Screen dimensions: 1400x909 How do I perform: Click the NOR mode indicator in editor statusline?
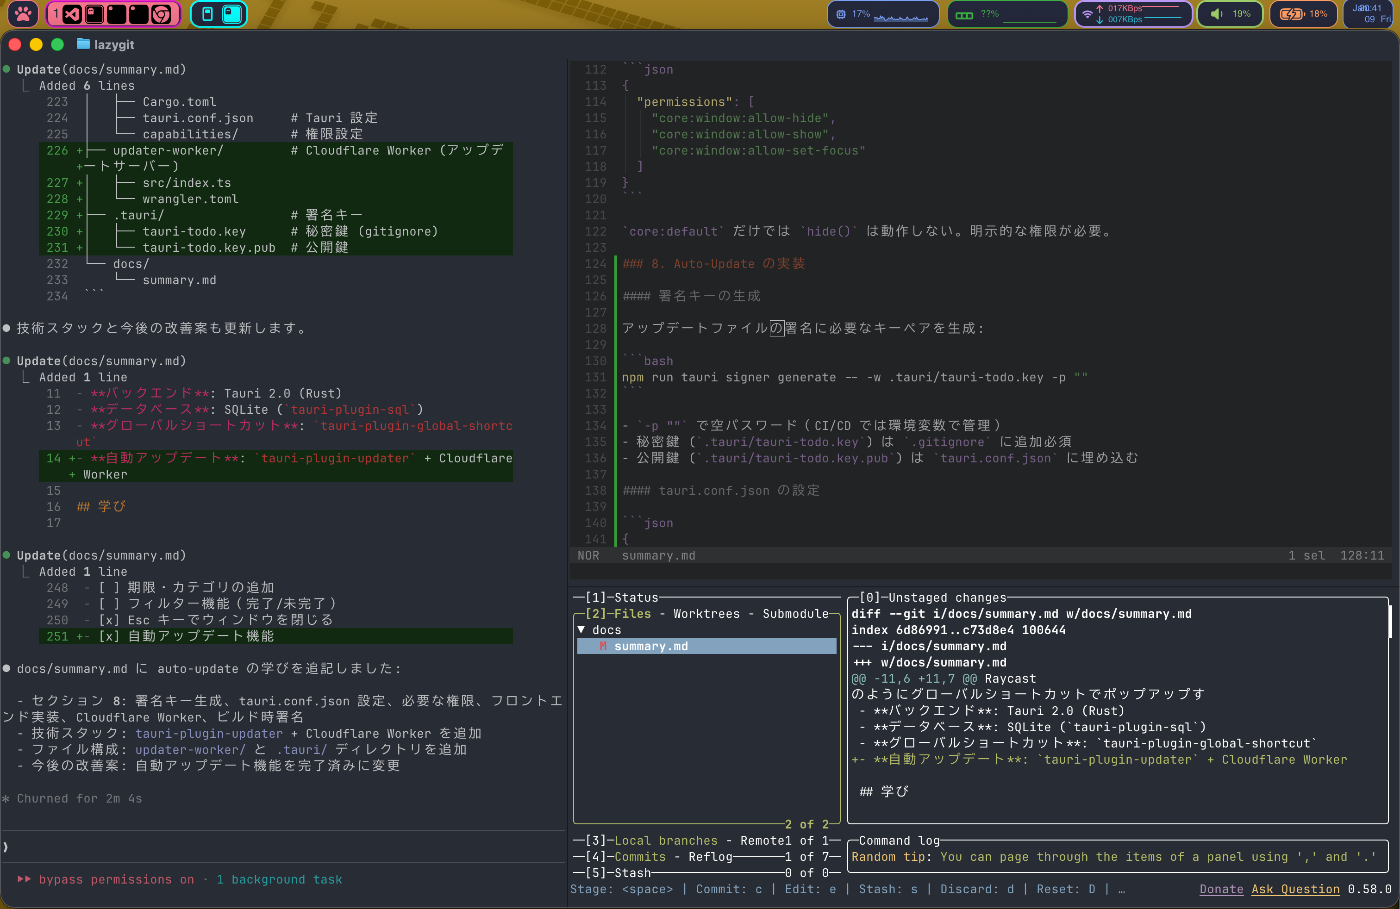click(x=588, y=556)
